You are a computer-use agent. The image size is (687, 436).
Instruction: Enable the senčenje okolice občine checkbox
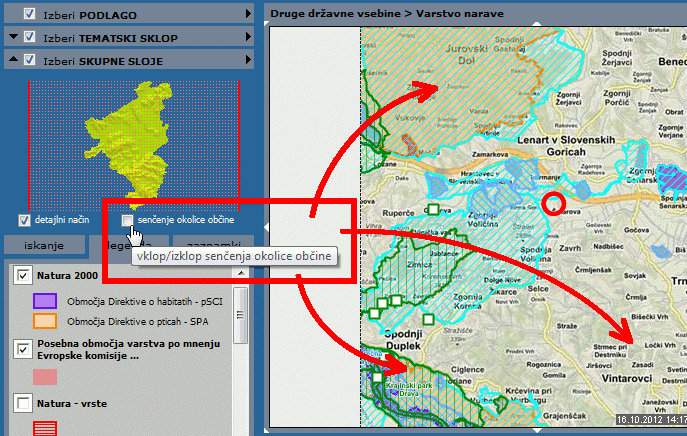point(127,219)
